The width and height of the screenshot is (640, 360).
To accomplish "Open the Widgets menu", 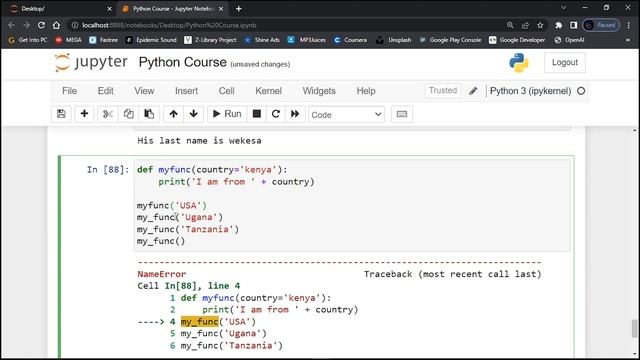I will [x=319, y=91].
